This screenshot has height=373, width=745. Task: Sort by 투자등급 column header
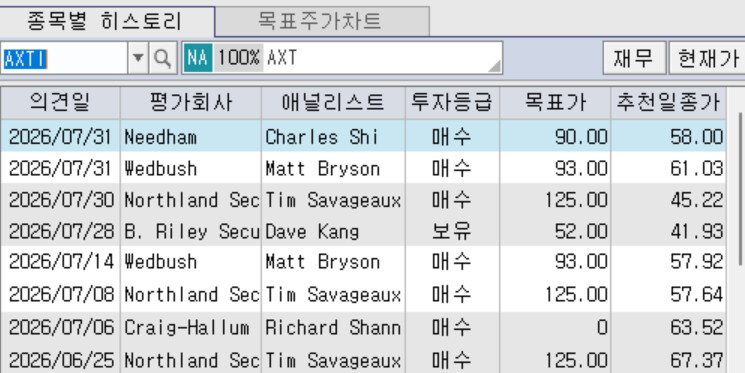pyautogui.click(x=452, y=102)
